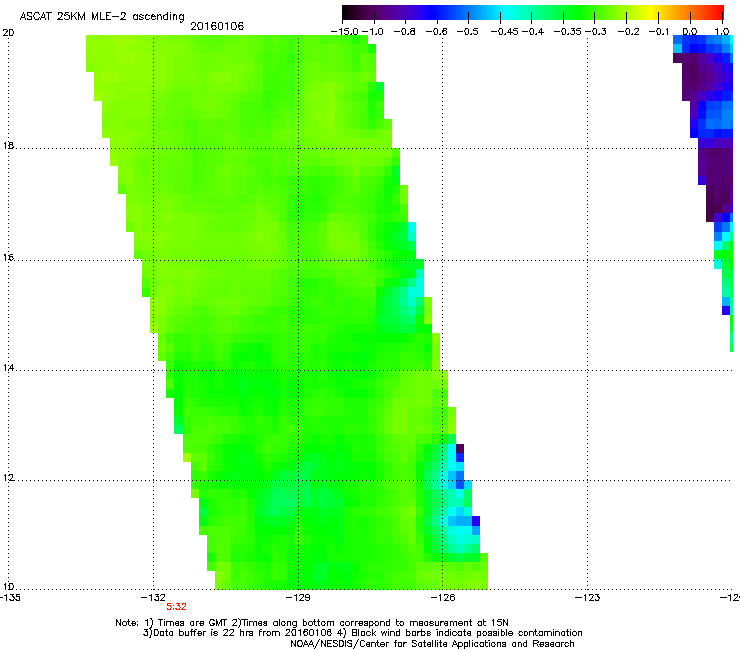Viewport: 740px width, 650px height.
Task: Select the latitude axis label 16
Action: pyautogui.click(x=8, y=258)
